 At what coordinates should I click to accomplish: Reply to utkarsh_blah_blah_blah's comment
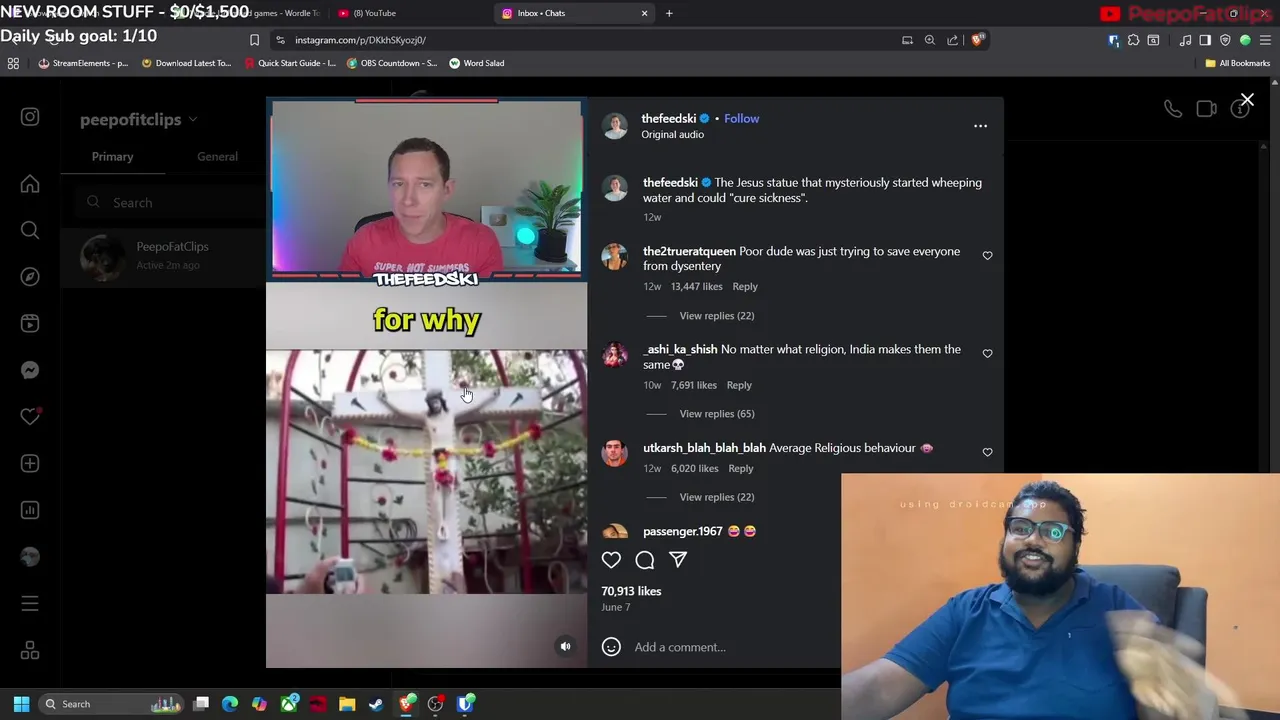(741, 469)
